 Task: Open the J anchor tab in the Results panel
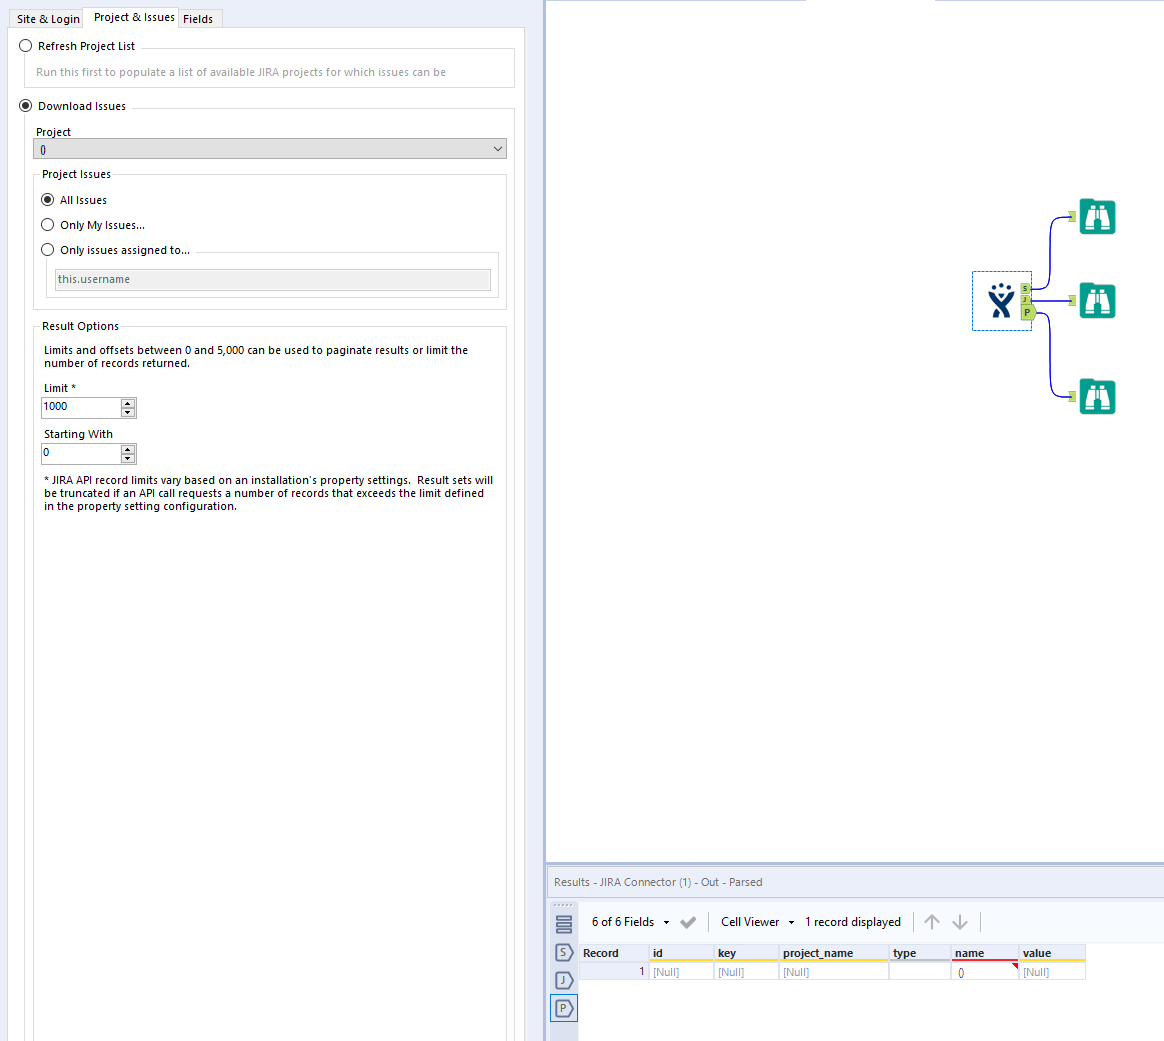(563, 980)
